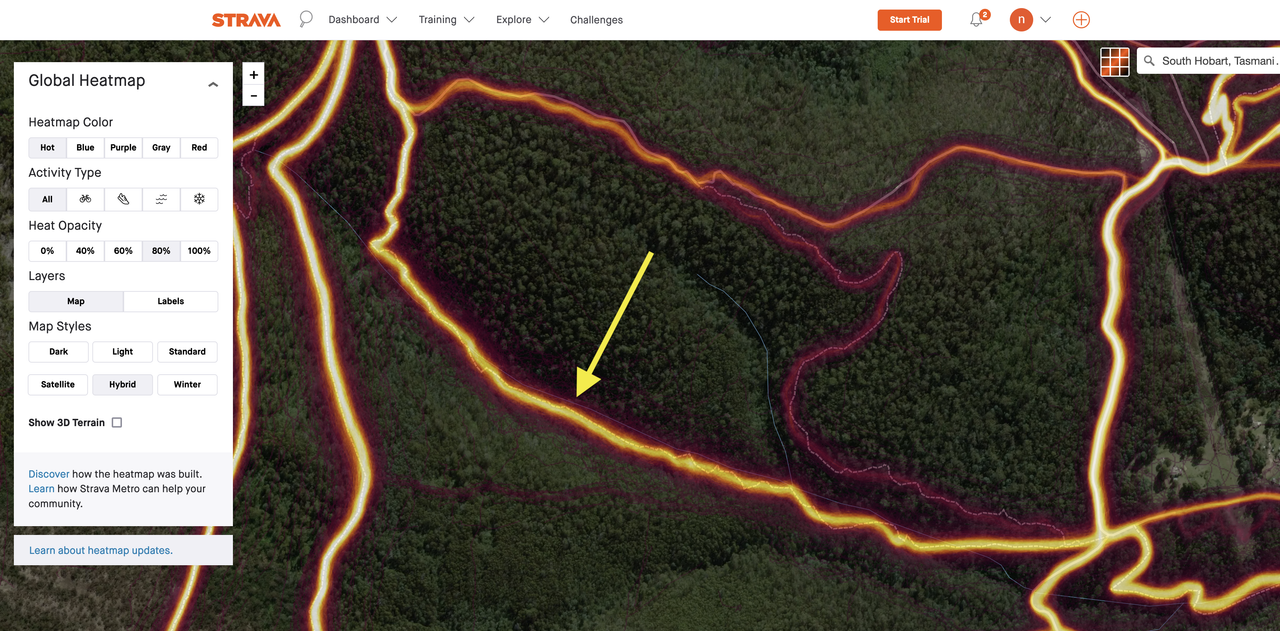Choose the Light map style
The image size is (1280, 631).
tap(123, 352)
